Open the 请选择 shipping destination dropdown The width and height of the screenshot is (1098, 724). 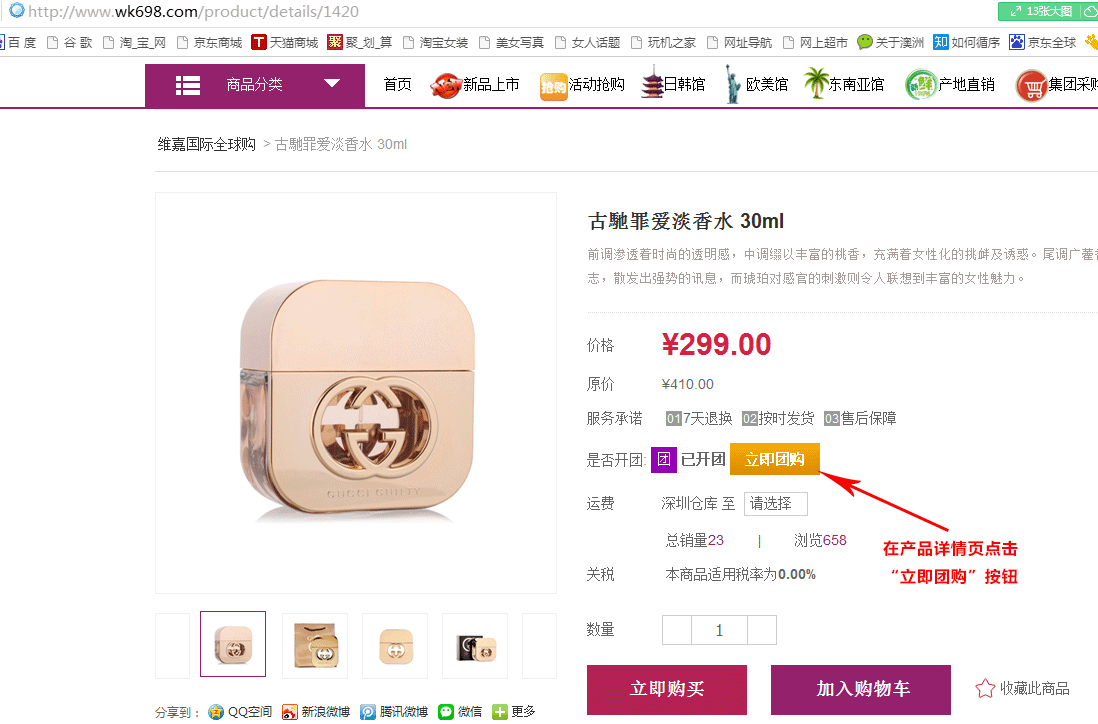click(x=775, y=503)
